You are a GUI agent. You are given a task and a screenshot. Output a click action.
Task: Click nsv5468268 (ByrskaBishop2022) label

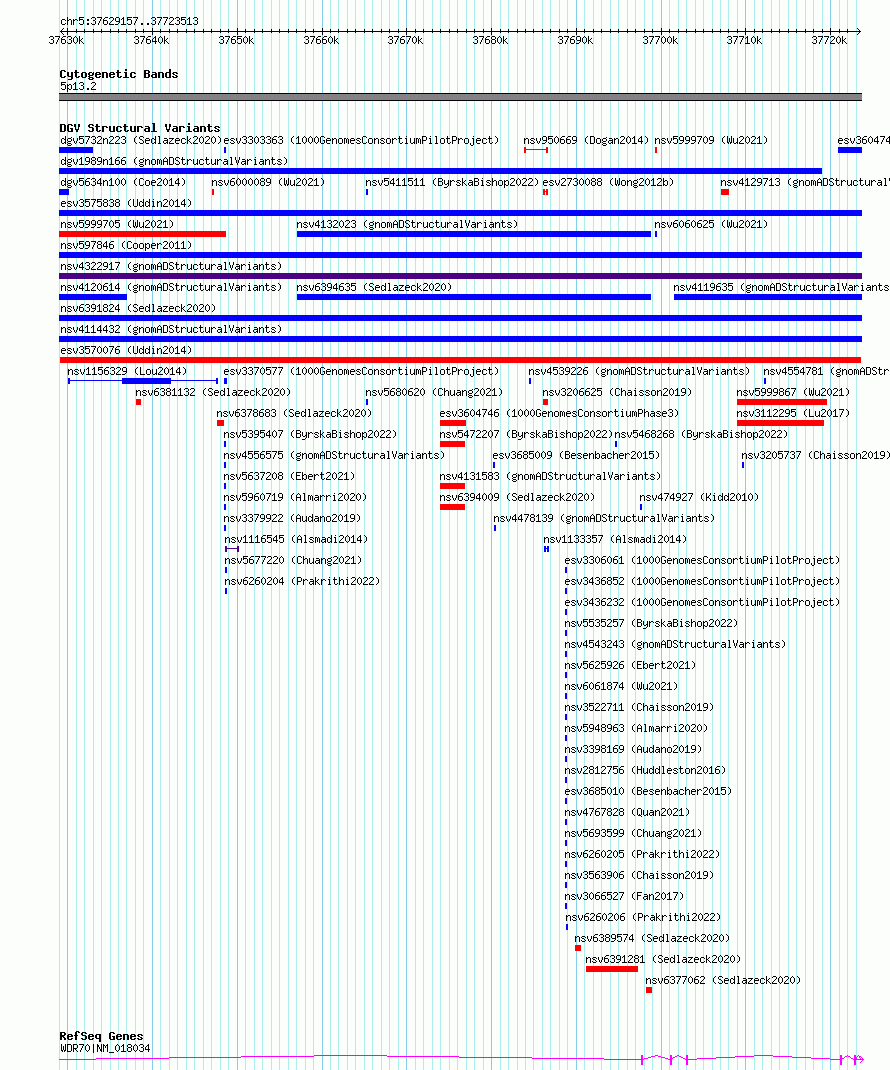pos(701,435)
